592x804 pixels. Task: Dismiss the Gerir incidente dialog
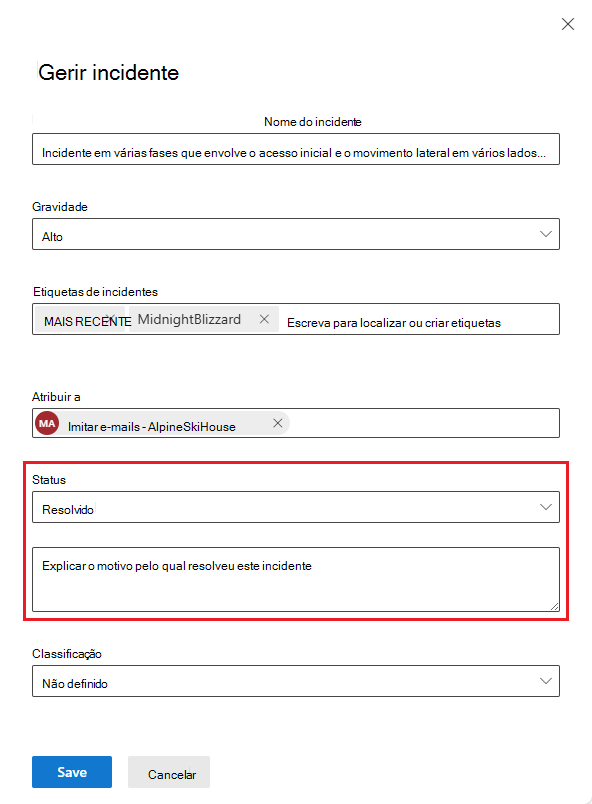tap(568, 24)
